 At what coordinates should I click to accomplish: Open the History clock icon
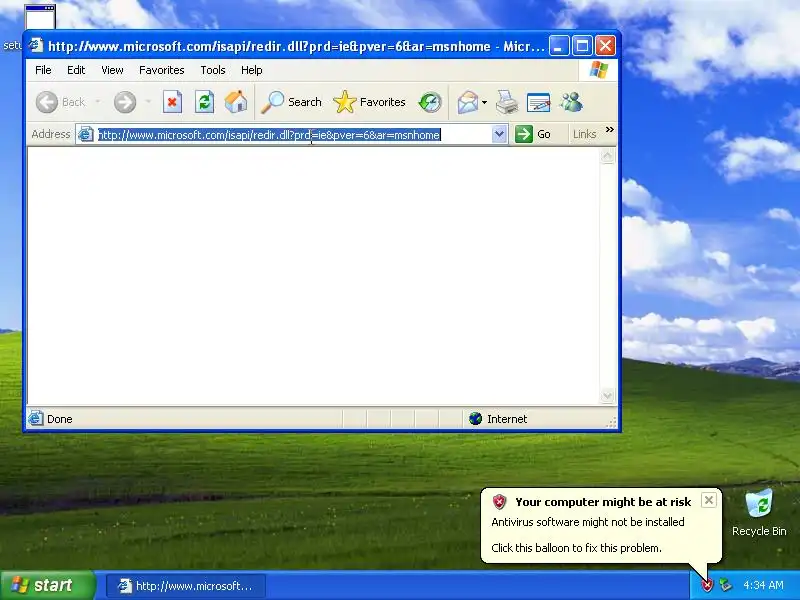point(430,102)
